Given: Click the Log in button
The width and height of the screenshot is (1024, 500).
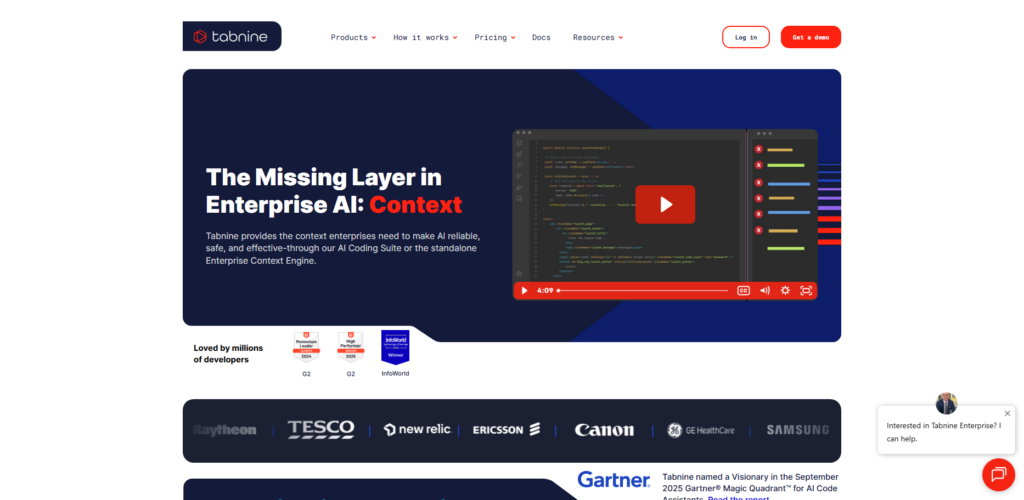Looking at the screenshot, I should point(746,37).
